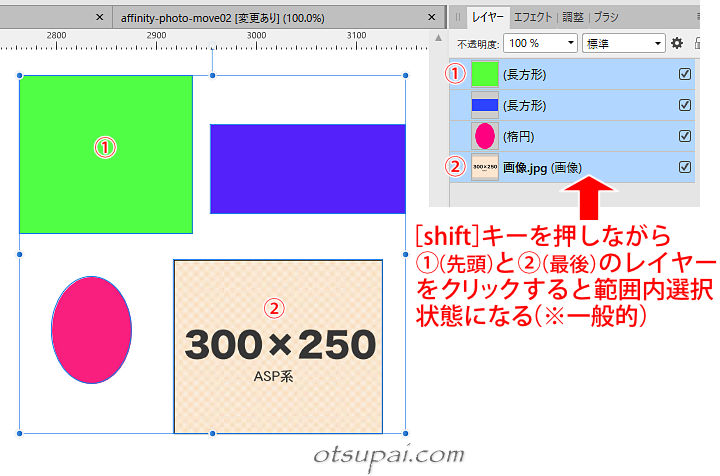Click the 300×250 image on canvas
720x476 pixels.
278,345
